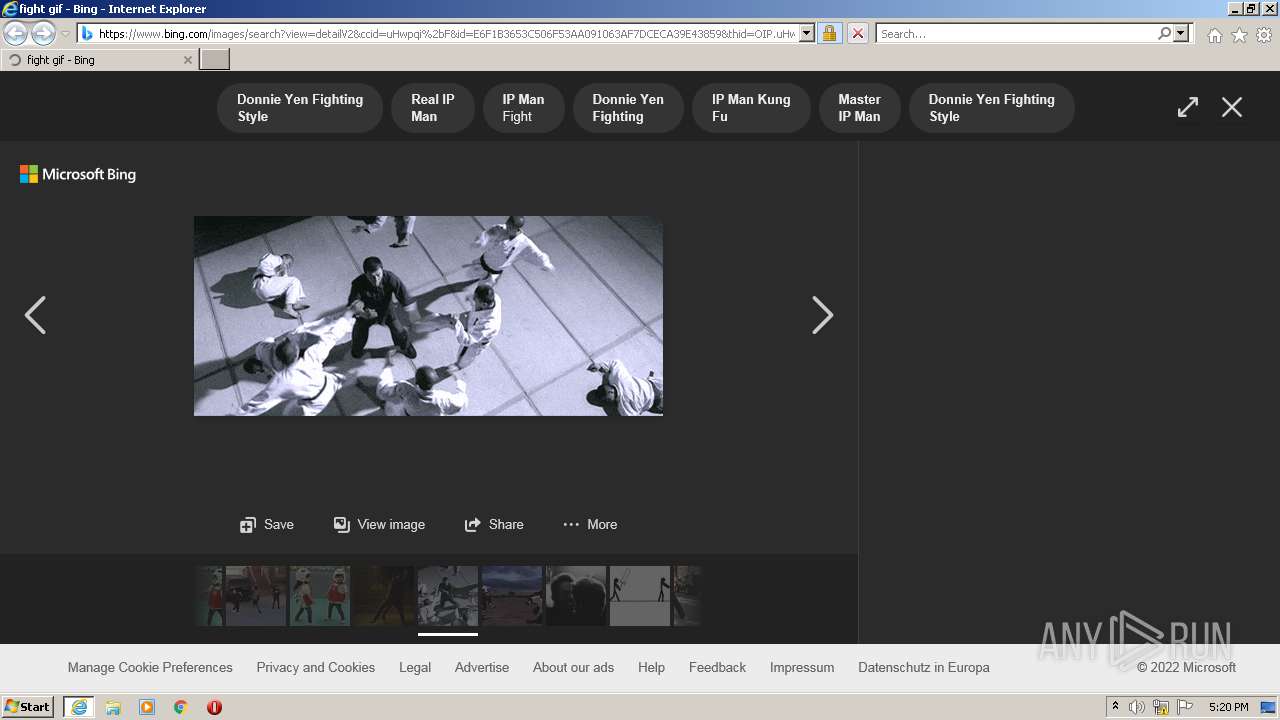Go forward using the browser forward arrow

tap(43, 33)
